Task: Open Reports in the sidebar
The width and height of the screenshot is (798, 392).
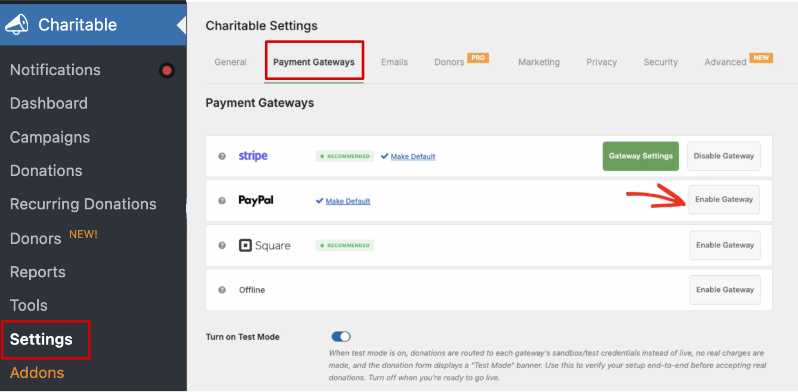Action: point(38,272)
